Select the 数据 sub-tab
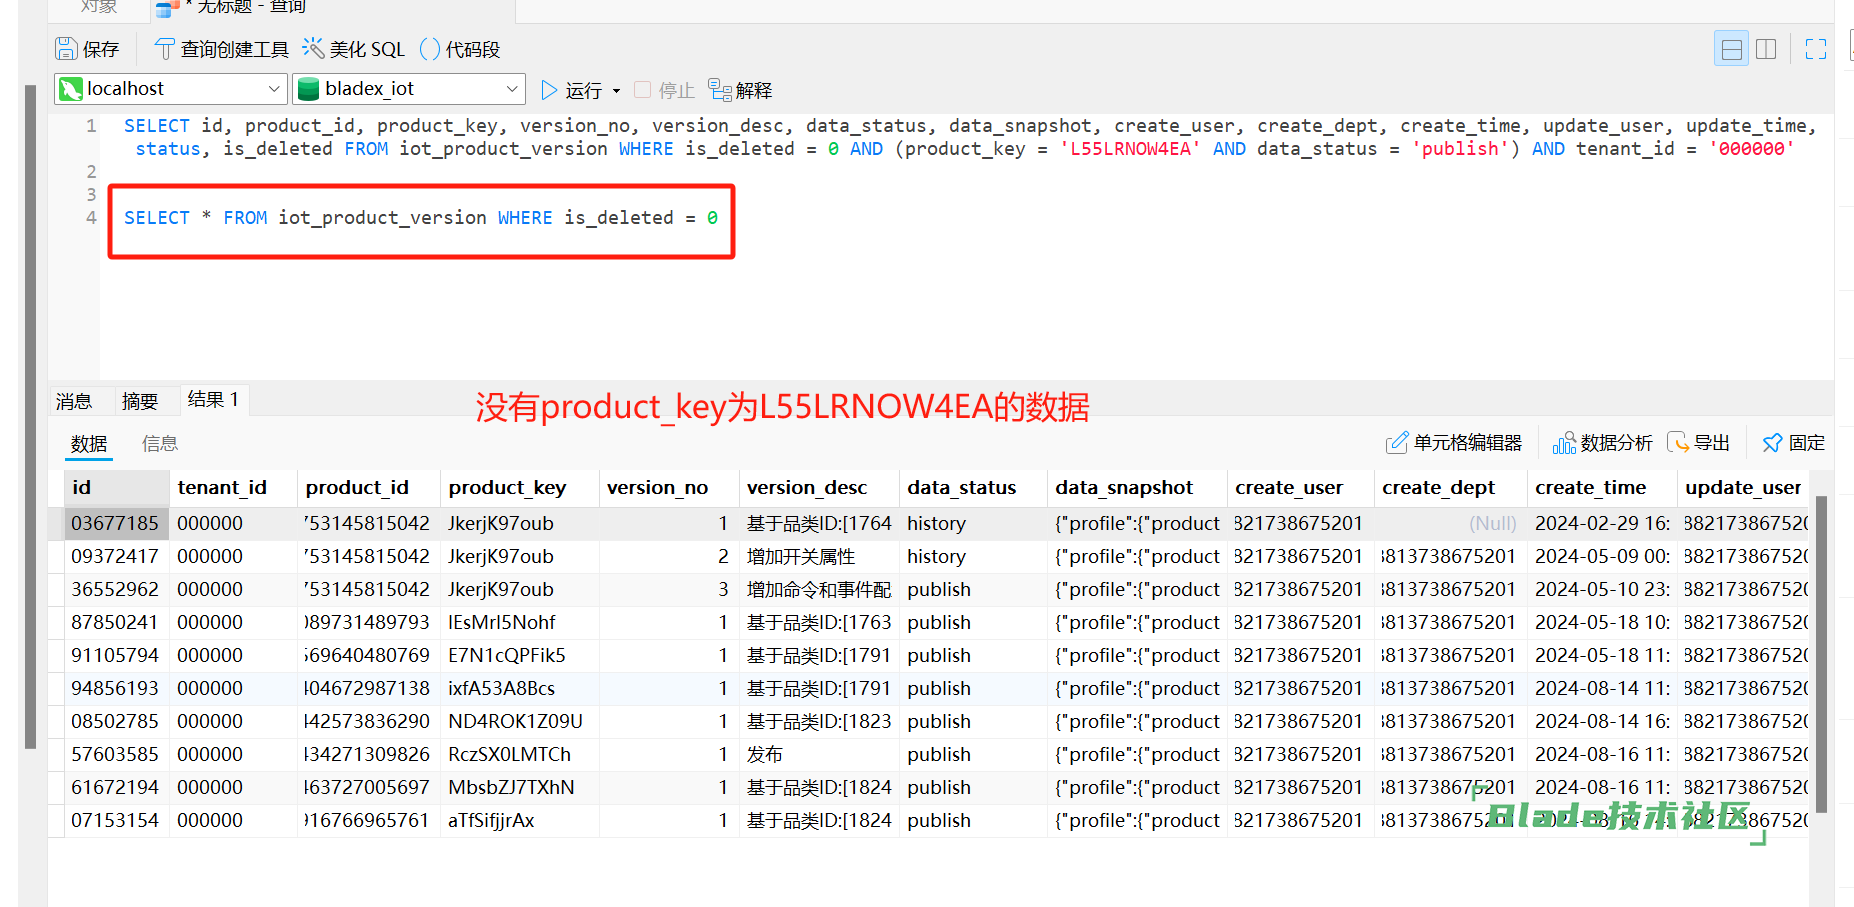The width and height of the screenshot is (1854, 907). coord(89,443)
